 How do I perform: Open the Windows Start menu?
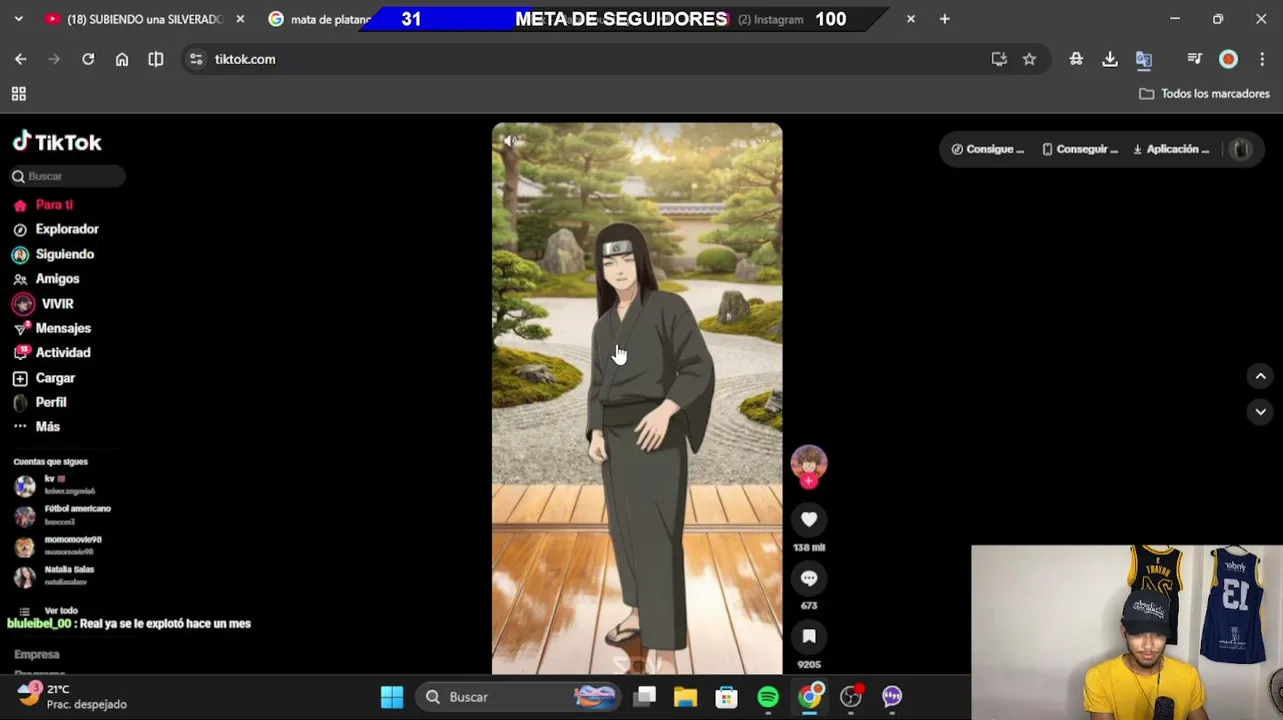392,697
